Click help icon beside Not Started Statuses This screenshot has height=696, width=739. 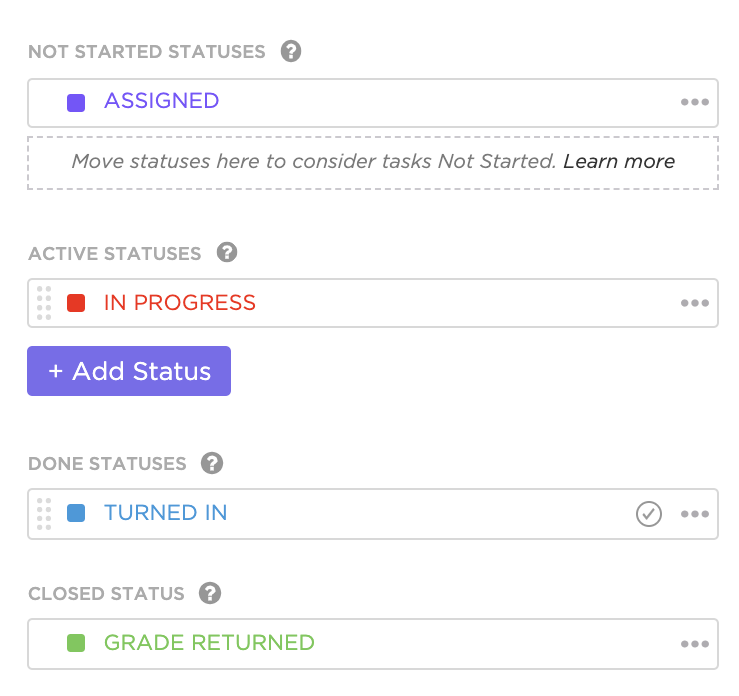click(291, 51)
